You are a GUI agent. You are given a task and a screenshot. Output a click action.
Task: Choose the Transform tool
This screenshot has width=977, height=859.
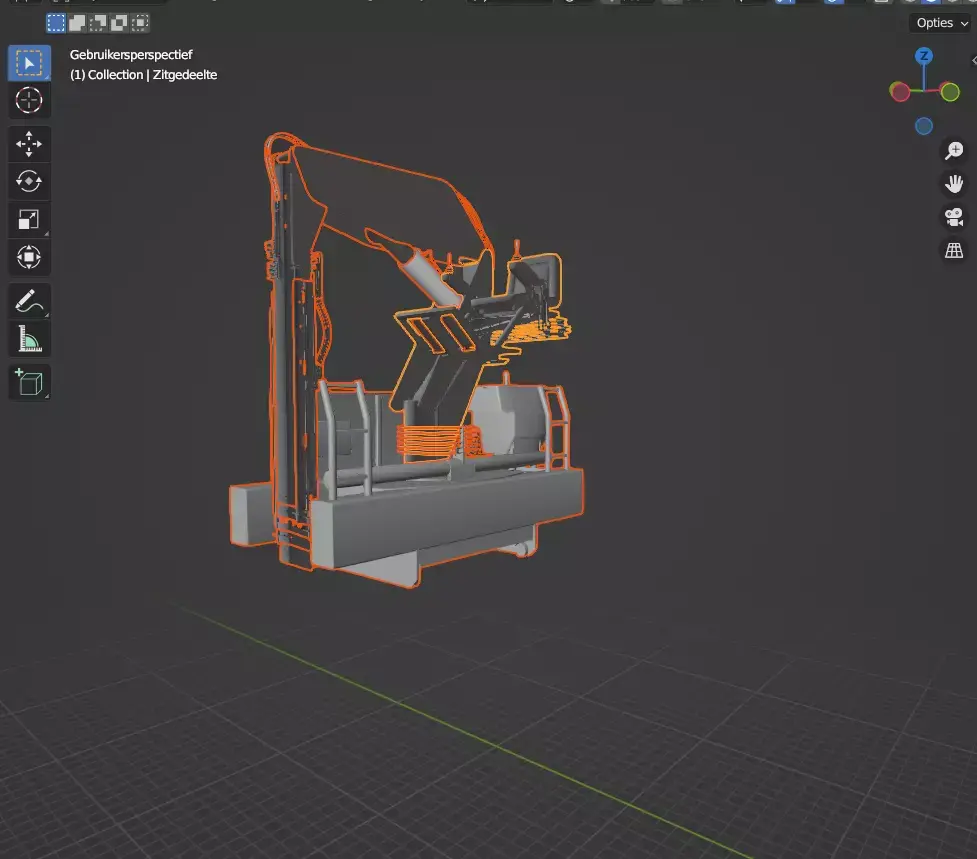29,257
